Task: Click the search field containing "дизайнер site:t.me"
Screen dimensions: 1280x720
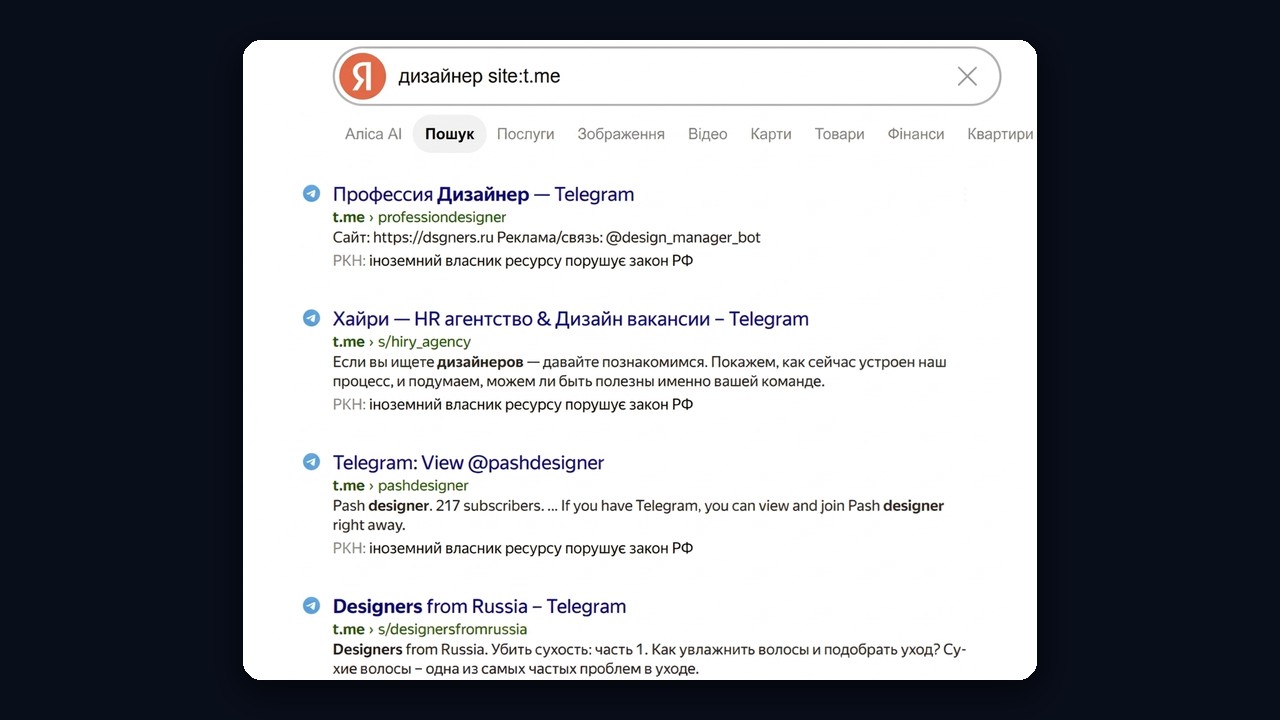Action: [x=667, y=76]
